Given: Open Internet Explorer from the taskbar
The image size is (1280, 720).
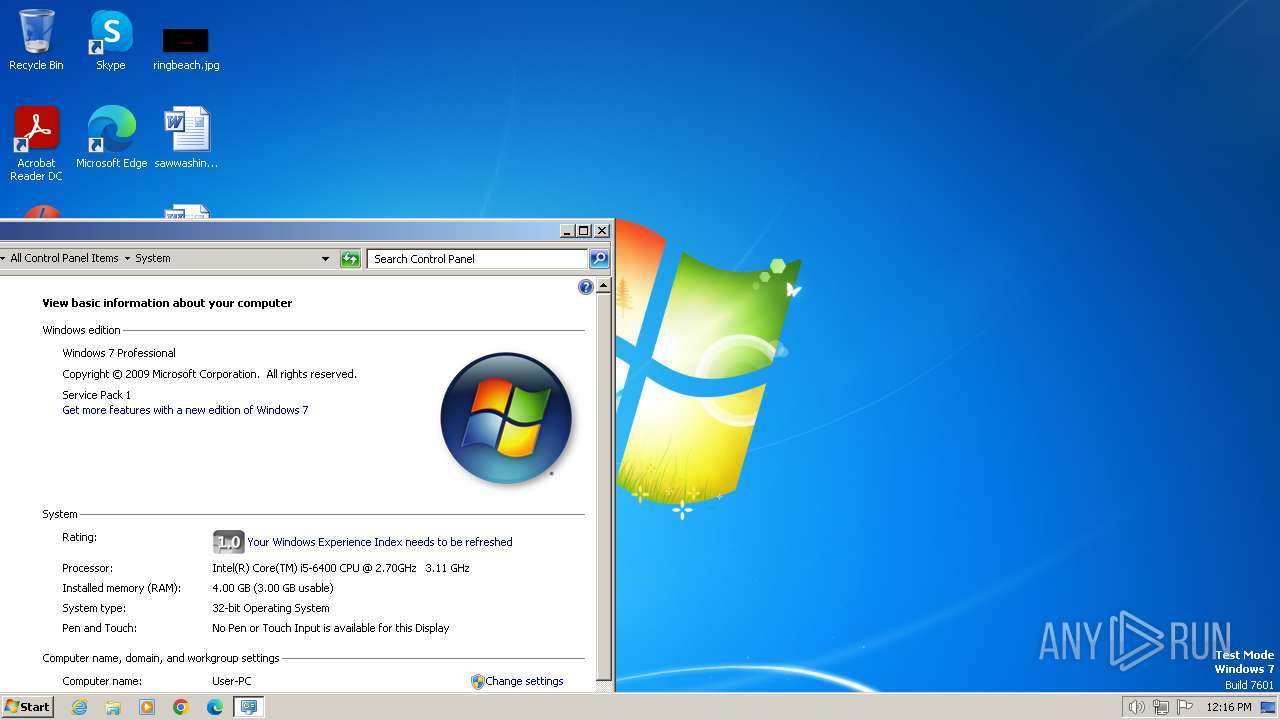Looking at the screenshot, I should (x=80, y=707).
